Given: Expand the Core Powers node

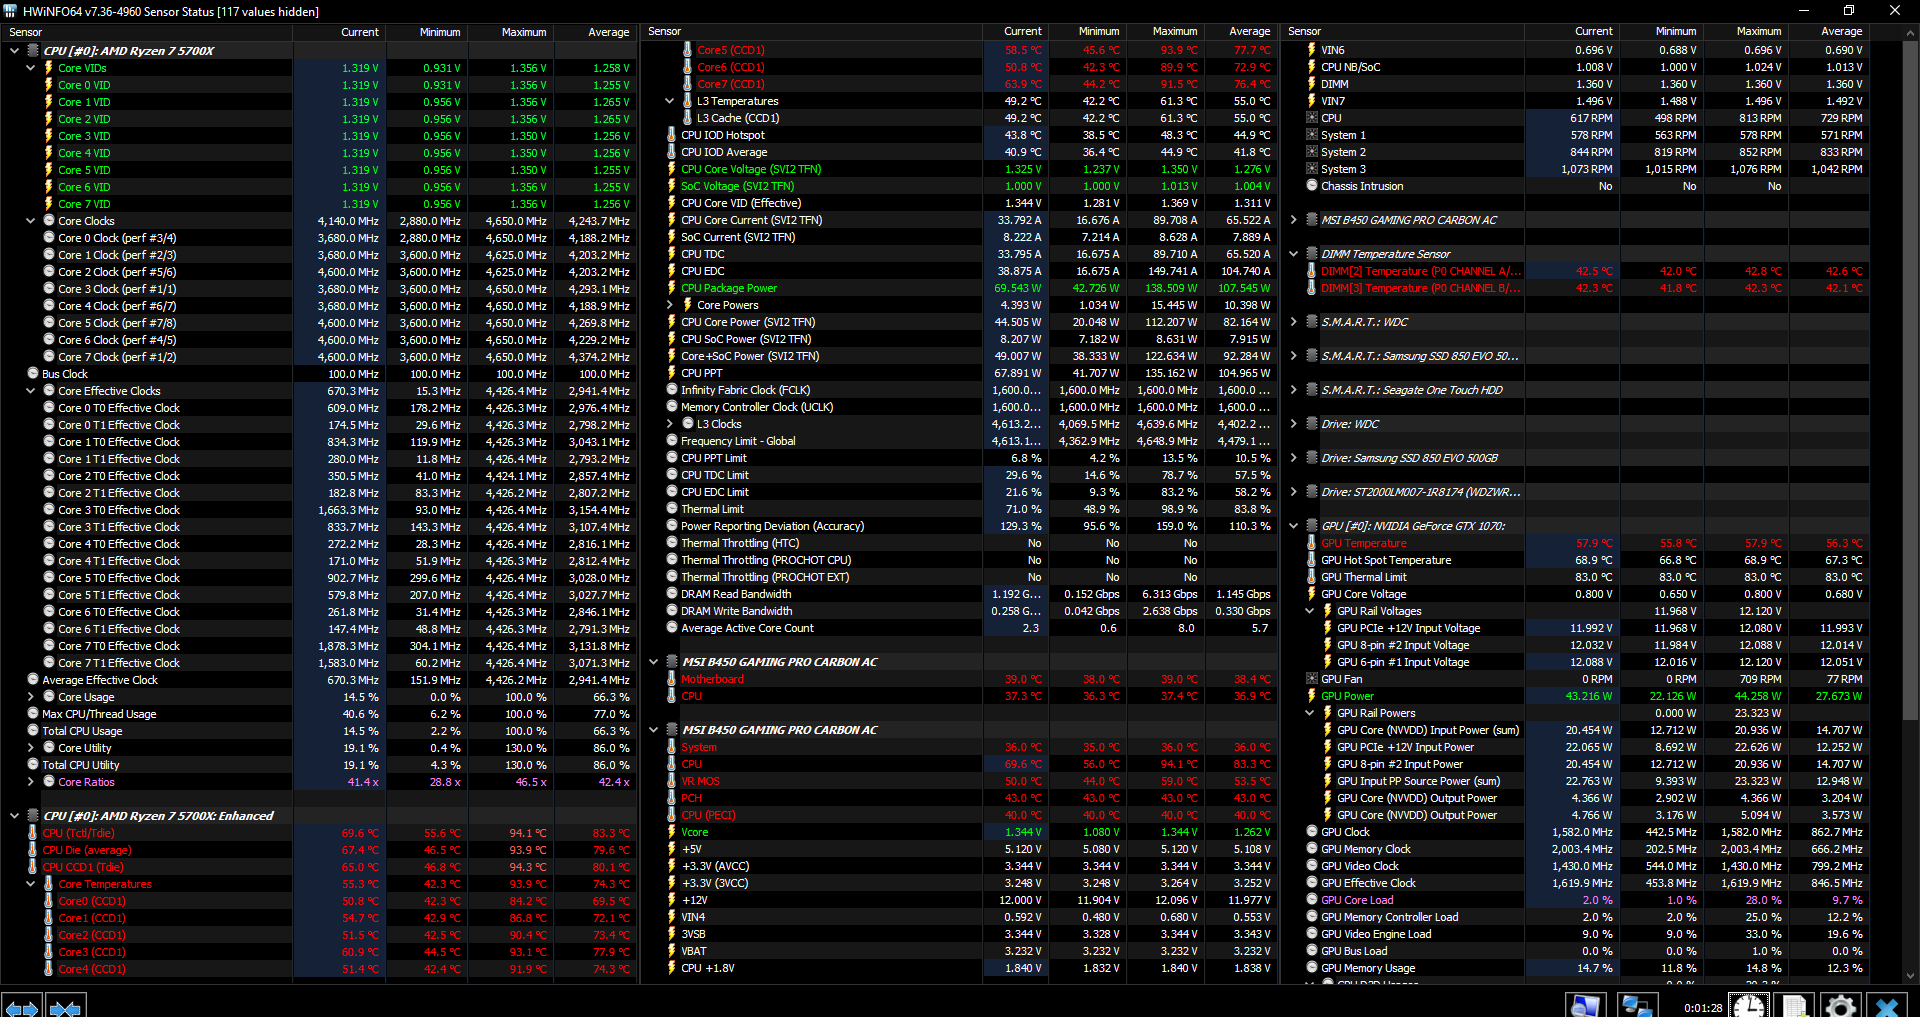Looking at the screenshot, I should pos(670,305).
